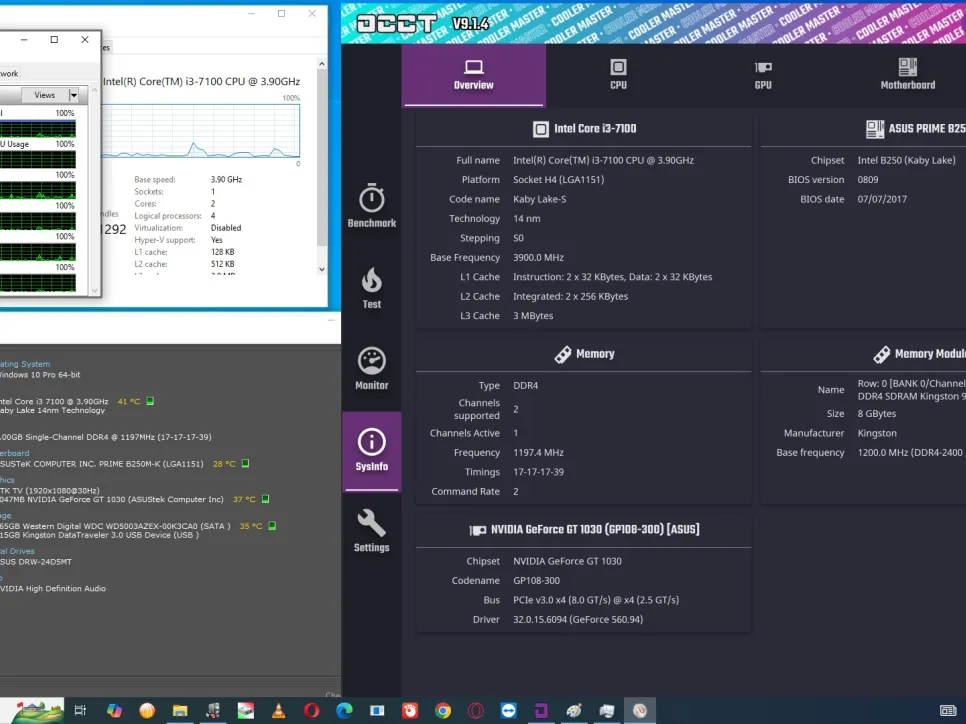Viewport: 966px width, 724px height.
Task: Click the motherboard icon beside ASUS PRIME heading
Action: [x=874, y=129]
